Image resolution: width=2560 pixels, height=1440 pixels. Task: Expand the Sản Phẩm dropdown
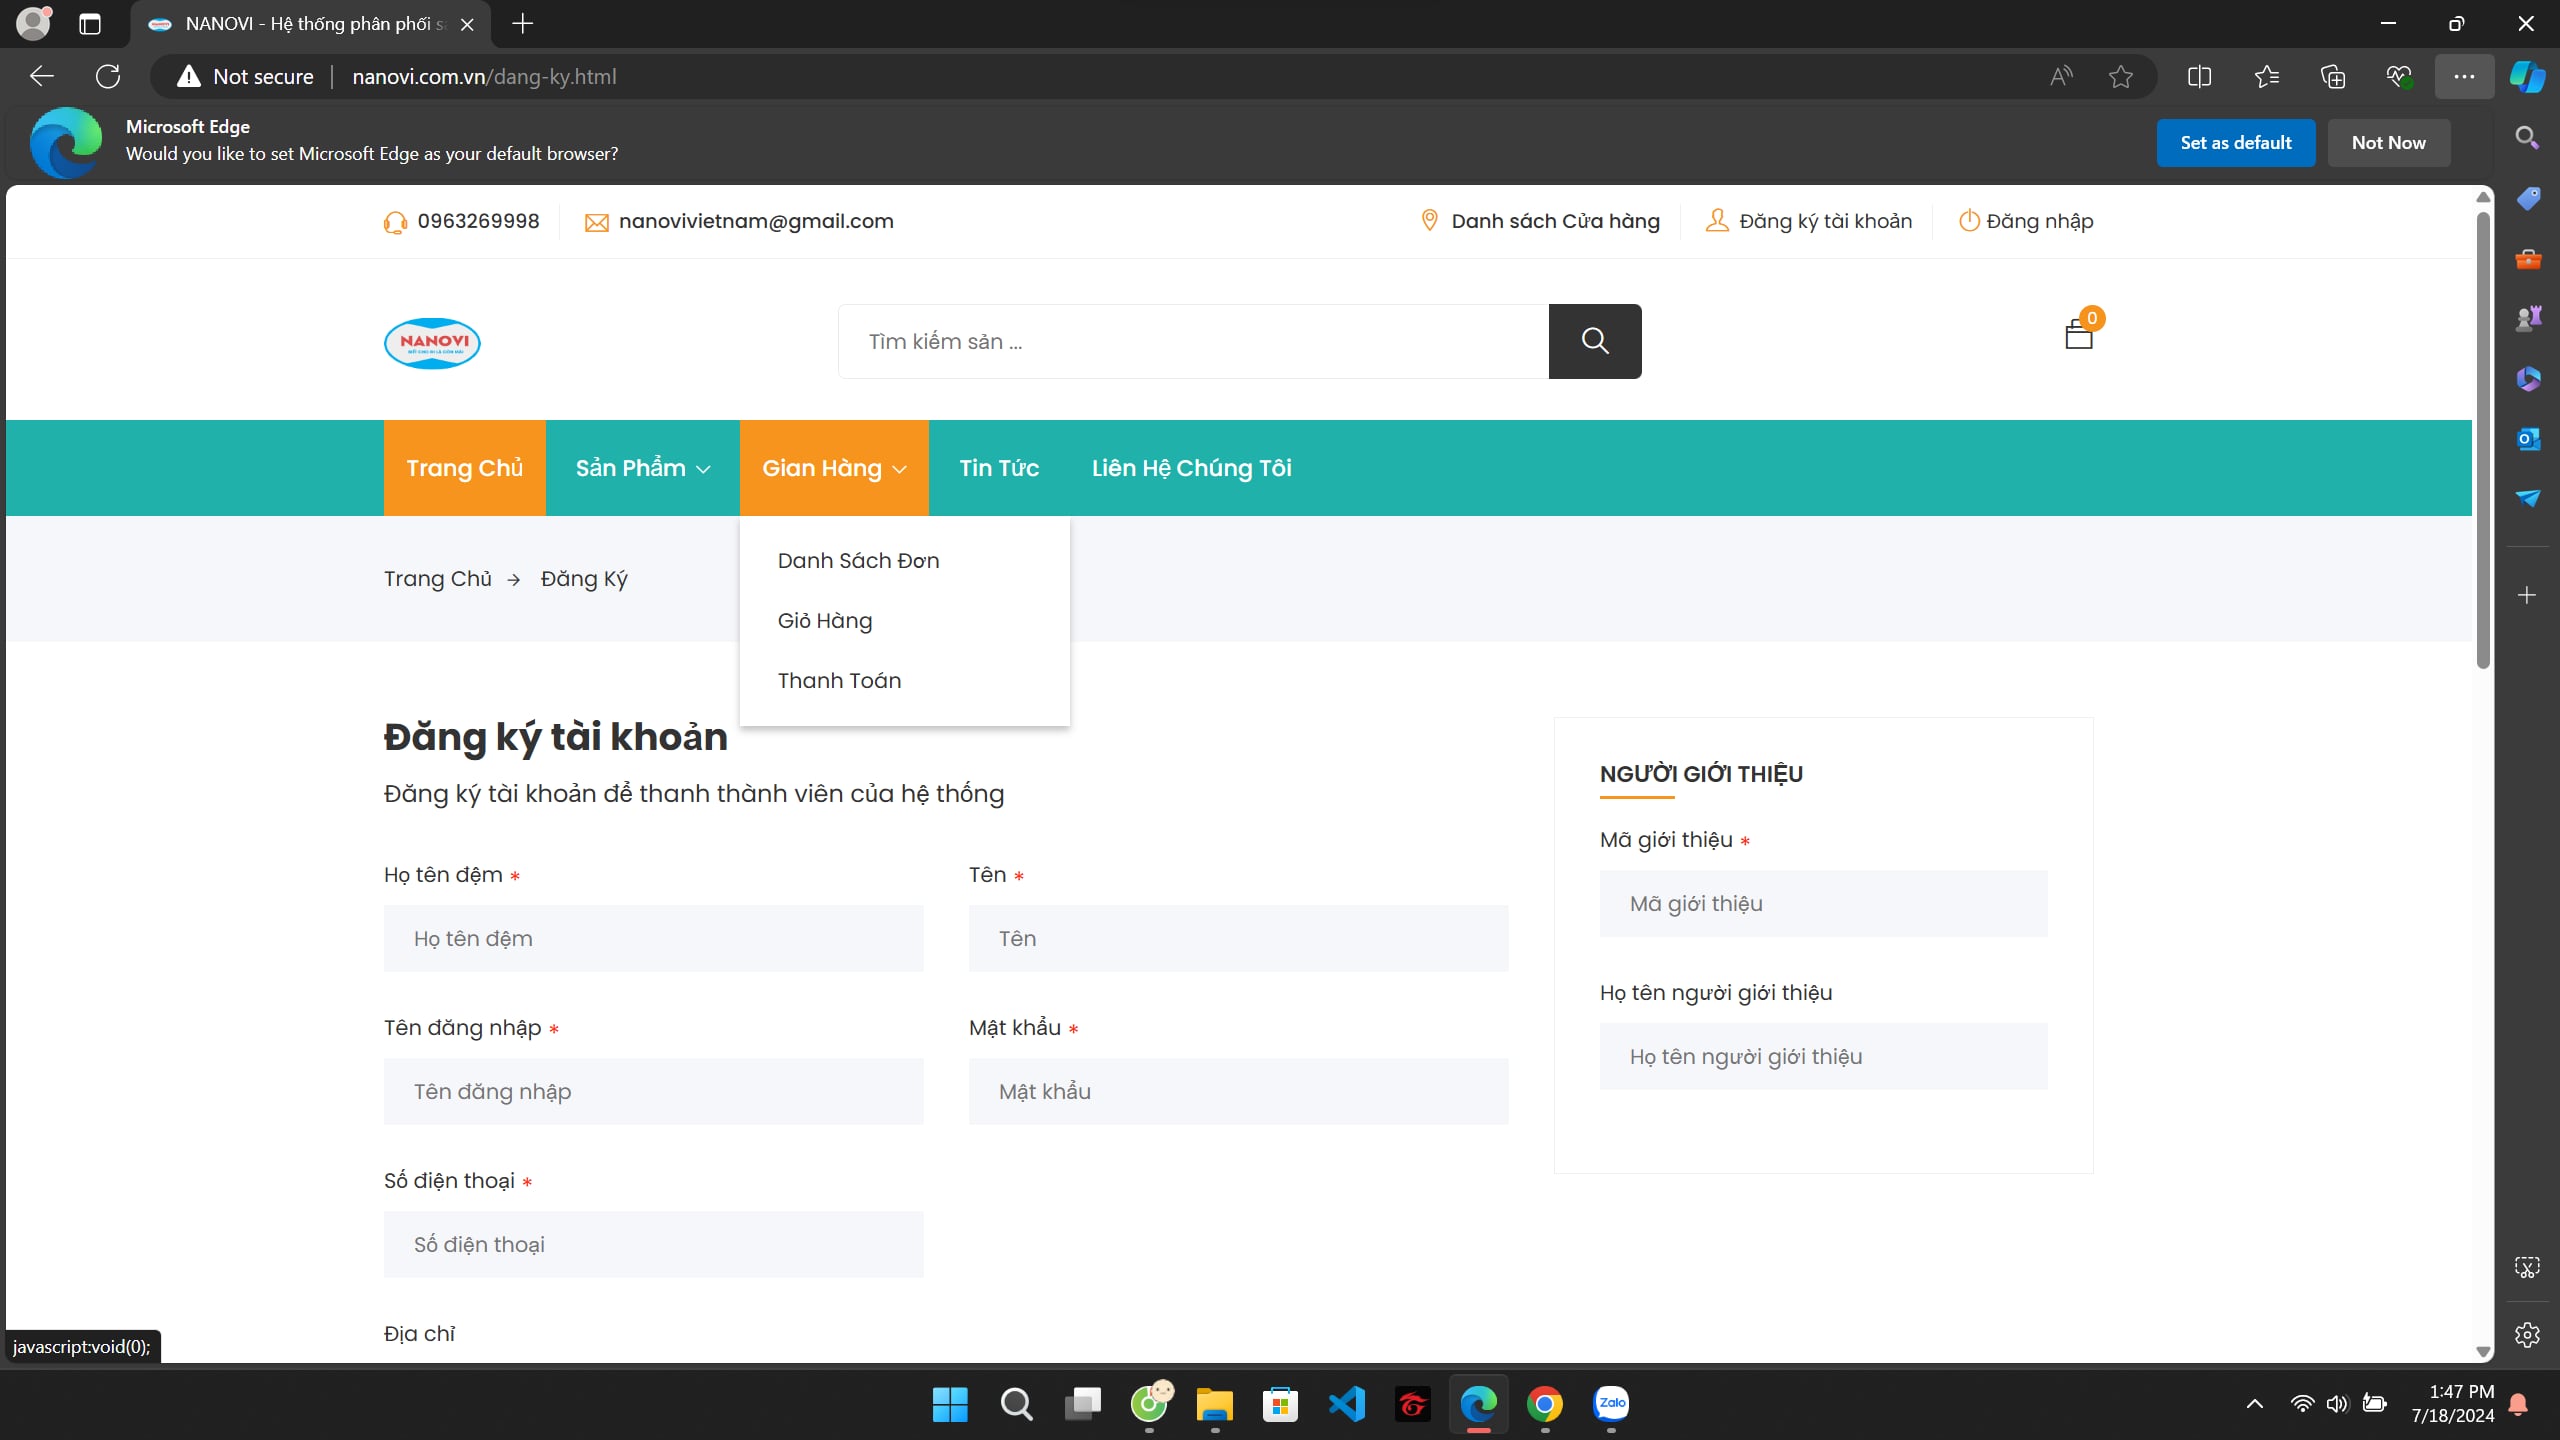pyautogui.click(x=641, y=467)
